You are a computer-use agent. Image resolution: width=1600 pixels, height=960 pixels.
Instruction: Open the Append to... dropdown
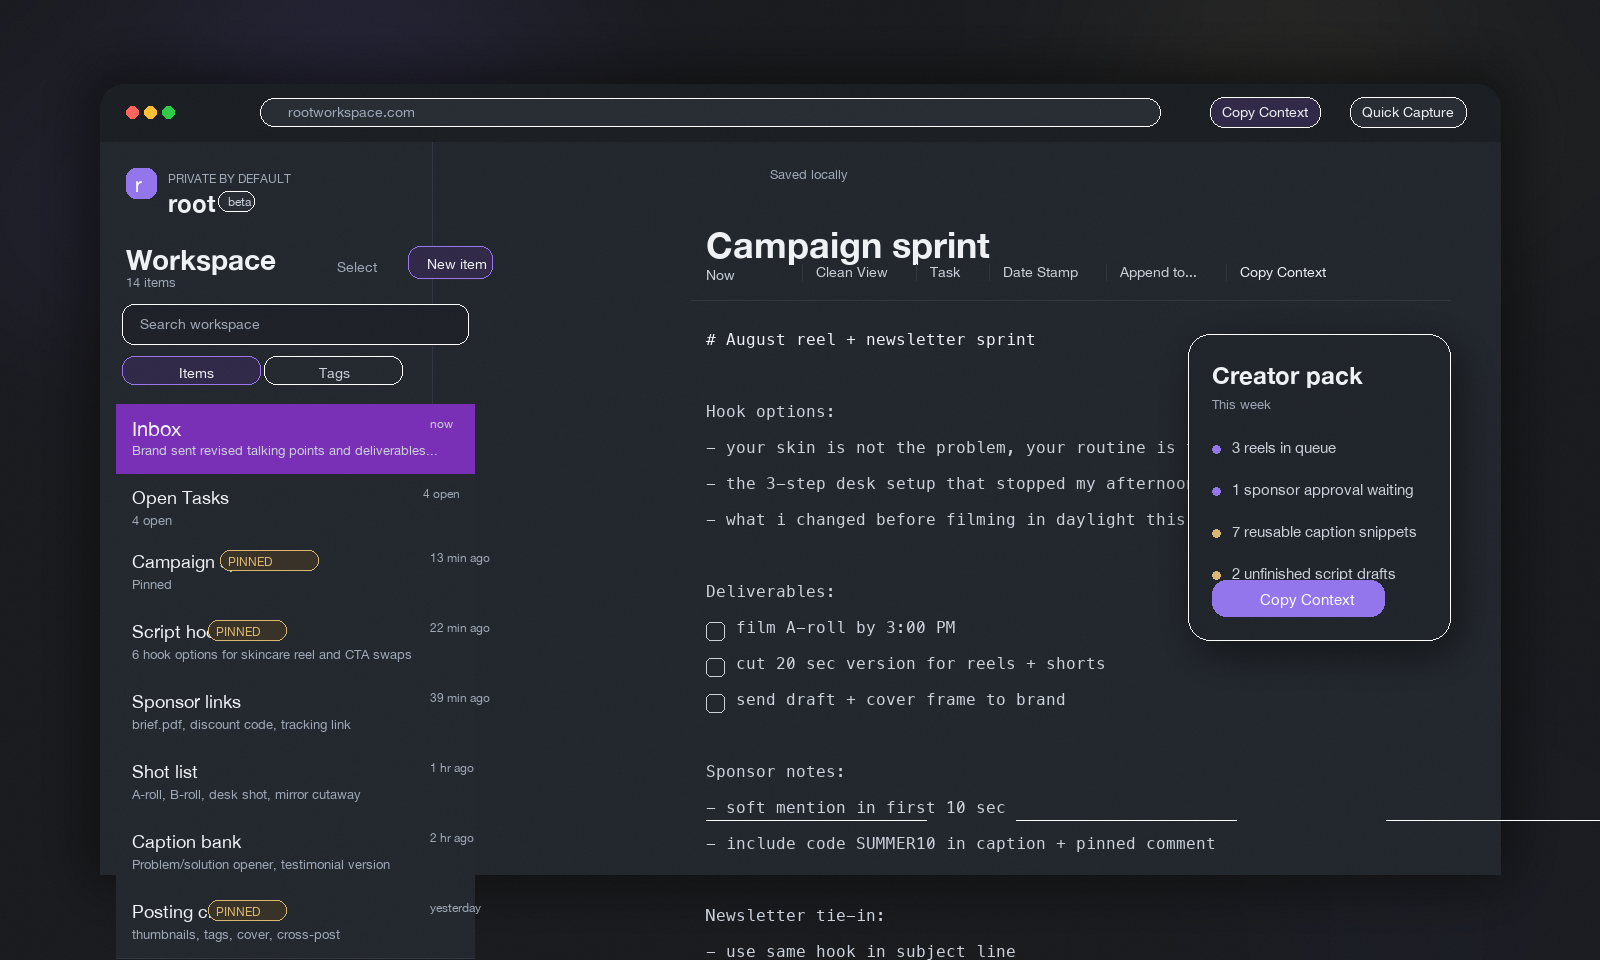tap(1157, 272)
